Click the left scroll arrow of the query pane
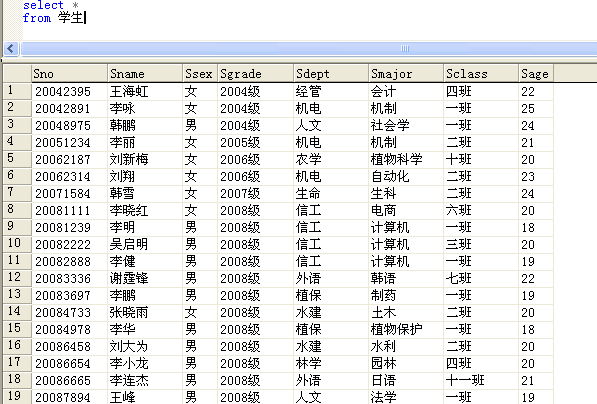Viewport: 597px width, 404px height. click(x=11, y=49)
